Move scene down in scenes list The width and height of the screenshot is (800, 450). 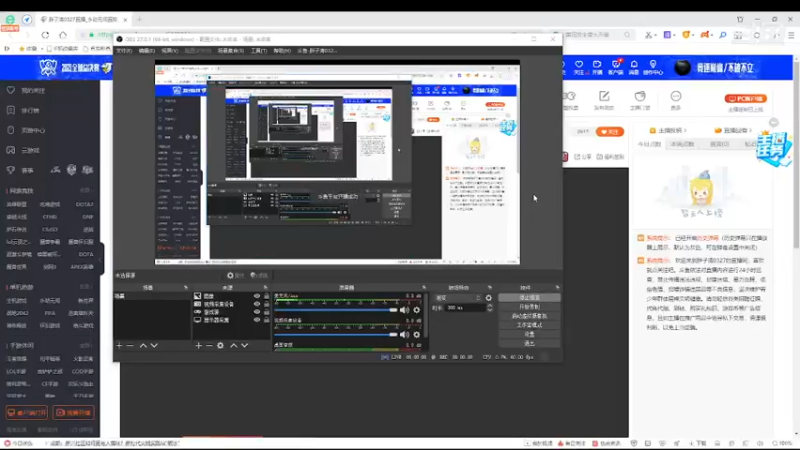coord(154,345)
